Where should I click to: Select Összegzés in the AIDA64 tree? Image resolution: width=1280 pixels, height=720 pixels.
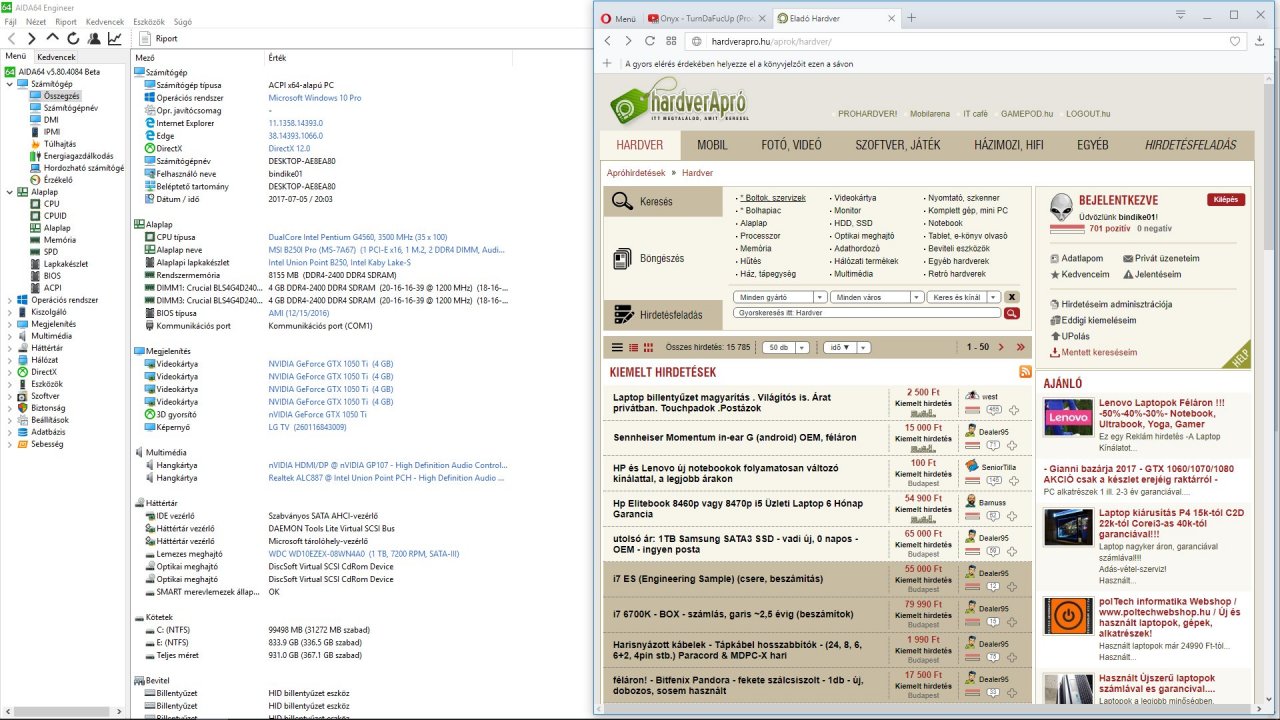pos(61,96)
